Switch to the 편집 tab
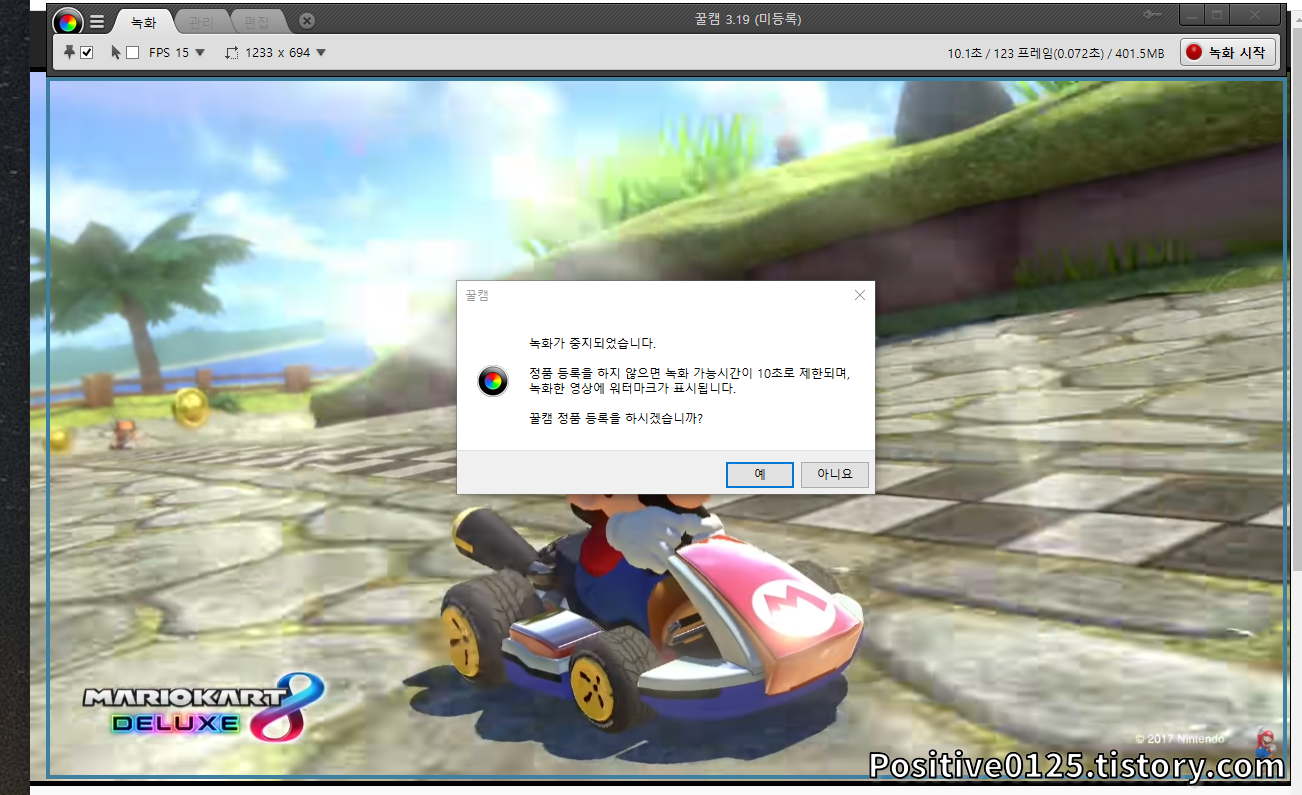1302x795 pixels. [x=258, y=21]
